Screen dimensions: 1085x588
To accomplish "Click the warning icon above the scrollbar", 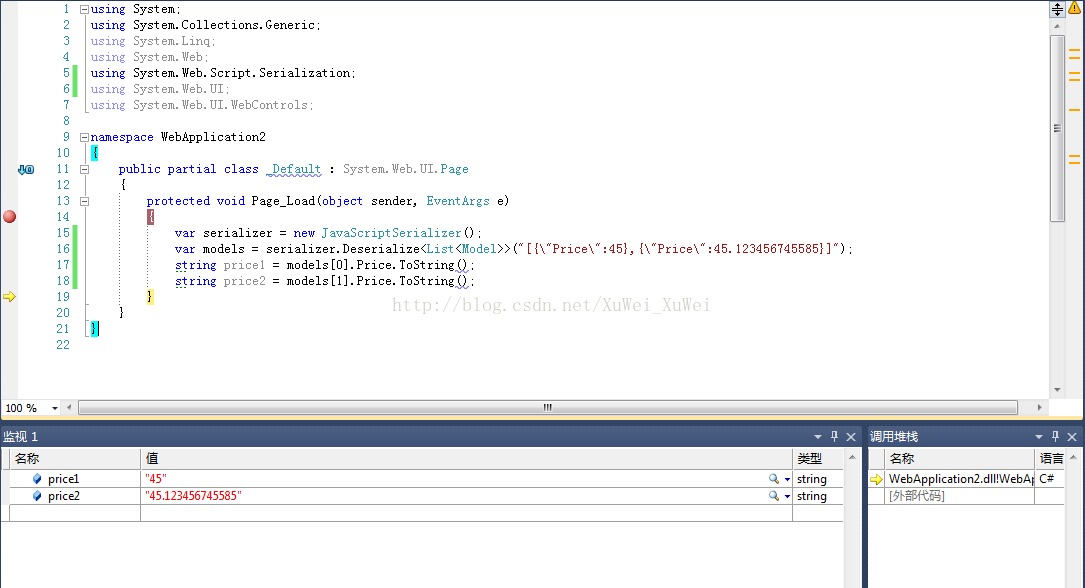I will 1075,8.
